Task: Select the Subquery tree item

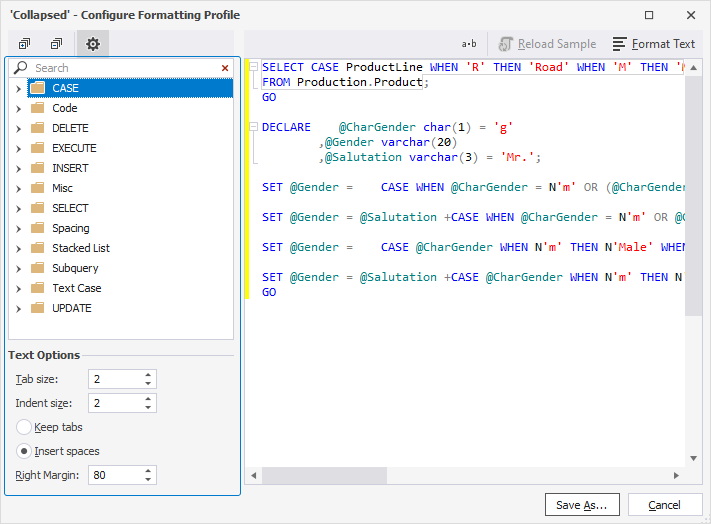Action: click(x=75, y=268)
